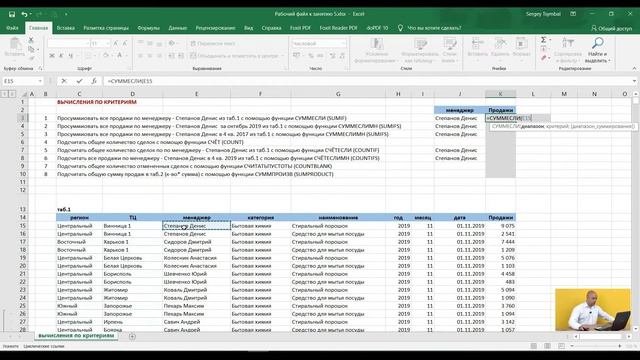Viewport: 640px width, 360px height.
Task: Click the vertical scrollbar down arrow
Action: pyautogui.click(x=636, y=328)
